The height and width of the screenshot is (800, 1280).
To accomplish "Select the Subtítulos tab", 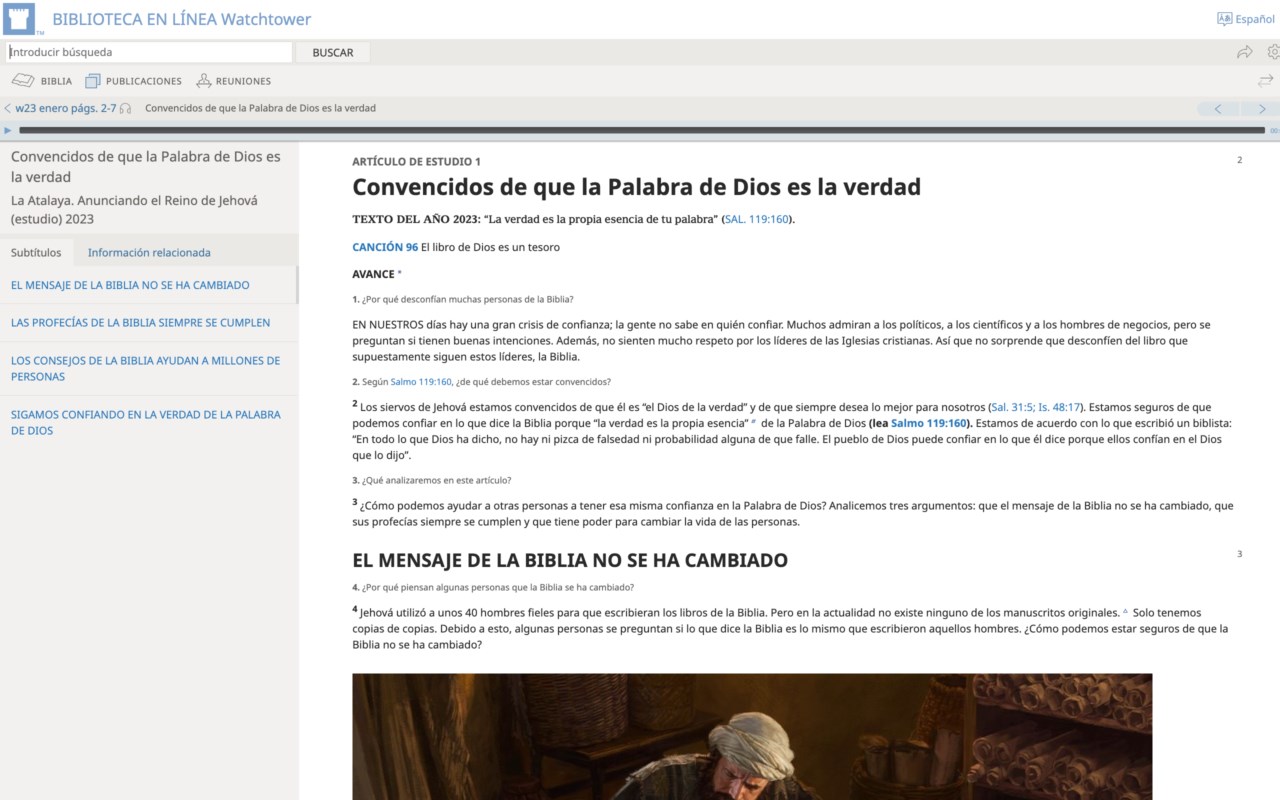I will (x=36, y=252).
